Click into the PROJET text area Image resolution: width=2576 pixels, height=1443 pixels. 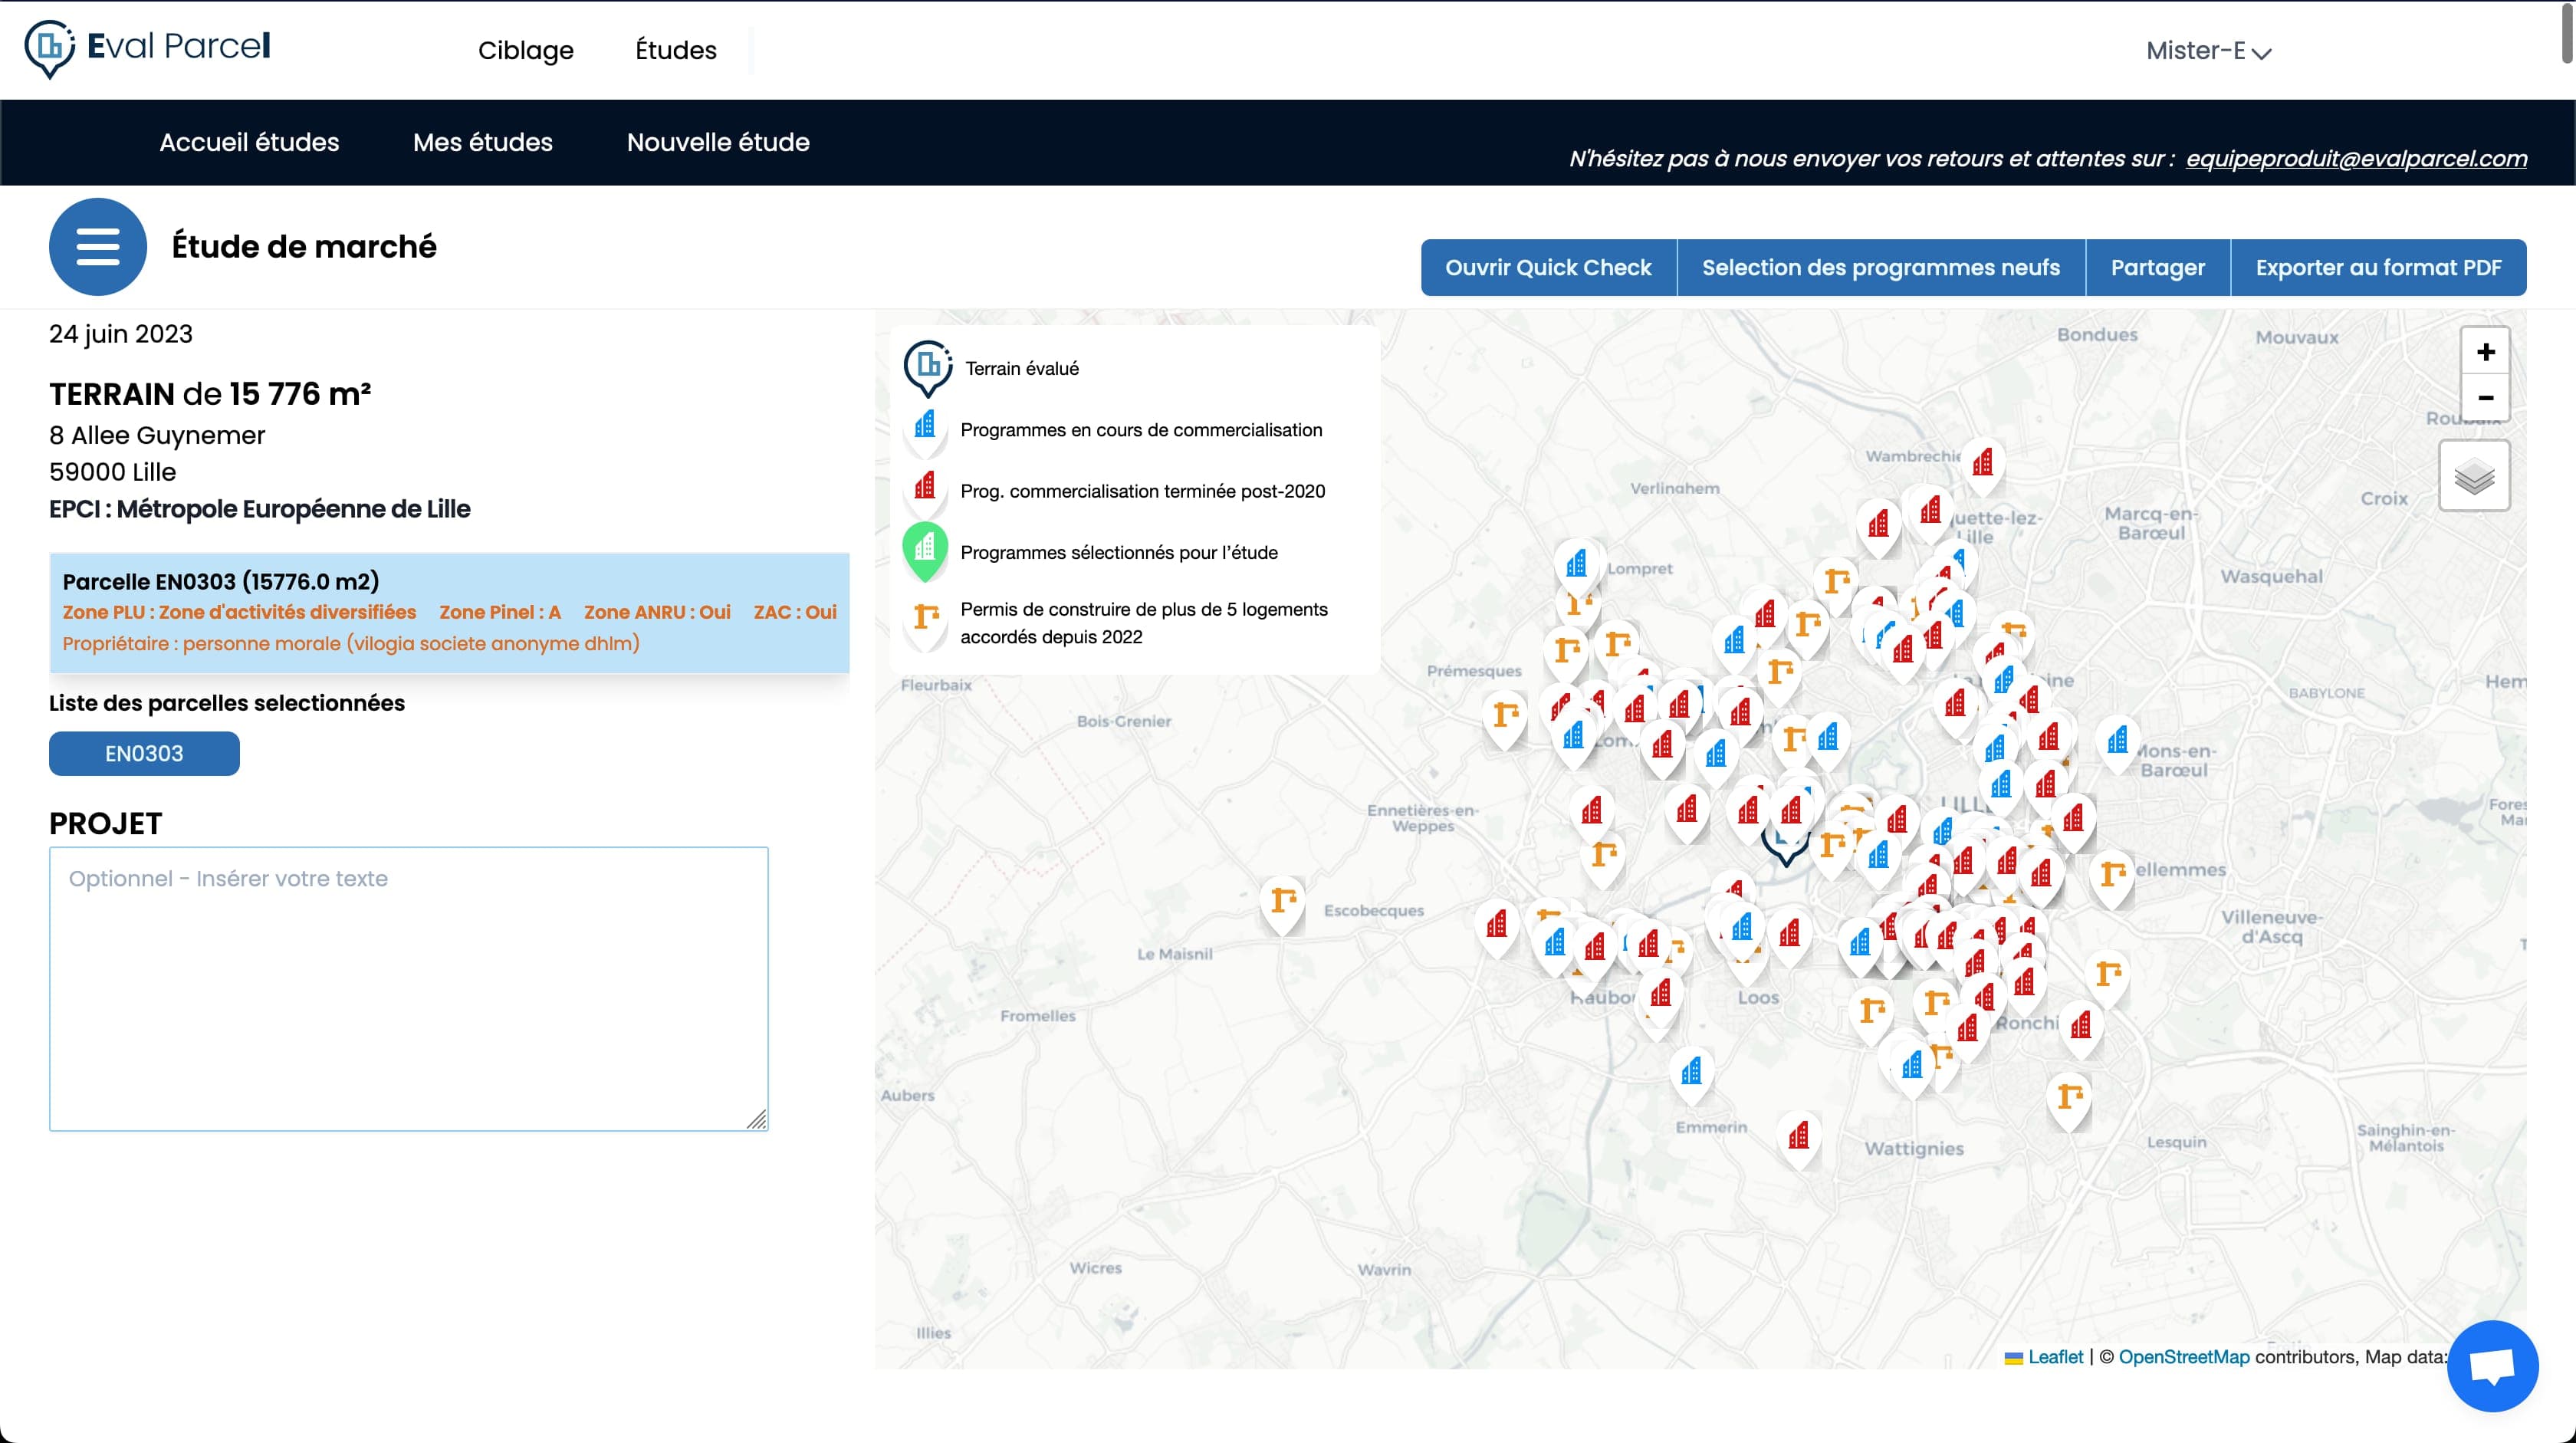pyautogui.click(x=409, y=989)
